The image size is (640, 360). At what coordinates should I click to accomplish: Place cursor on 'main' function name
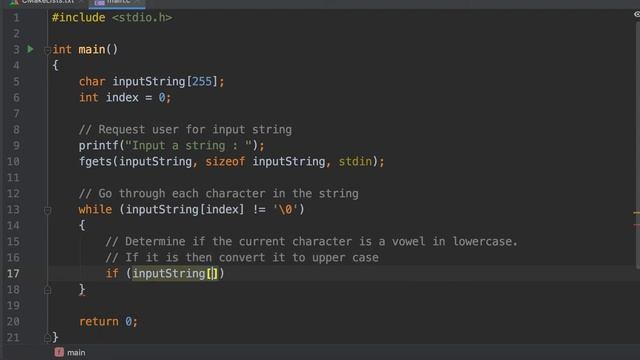(92, 49)
